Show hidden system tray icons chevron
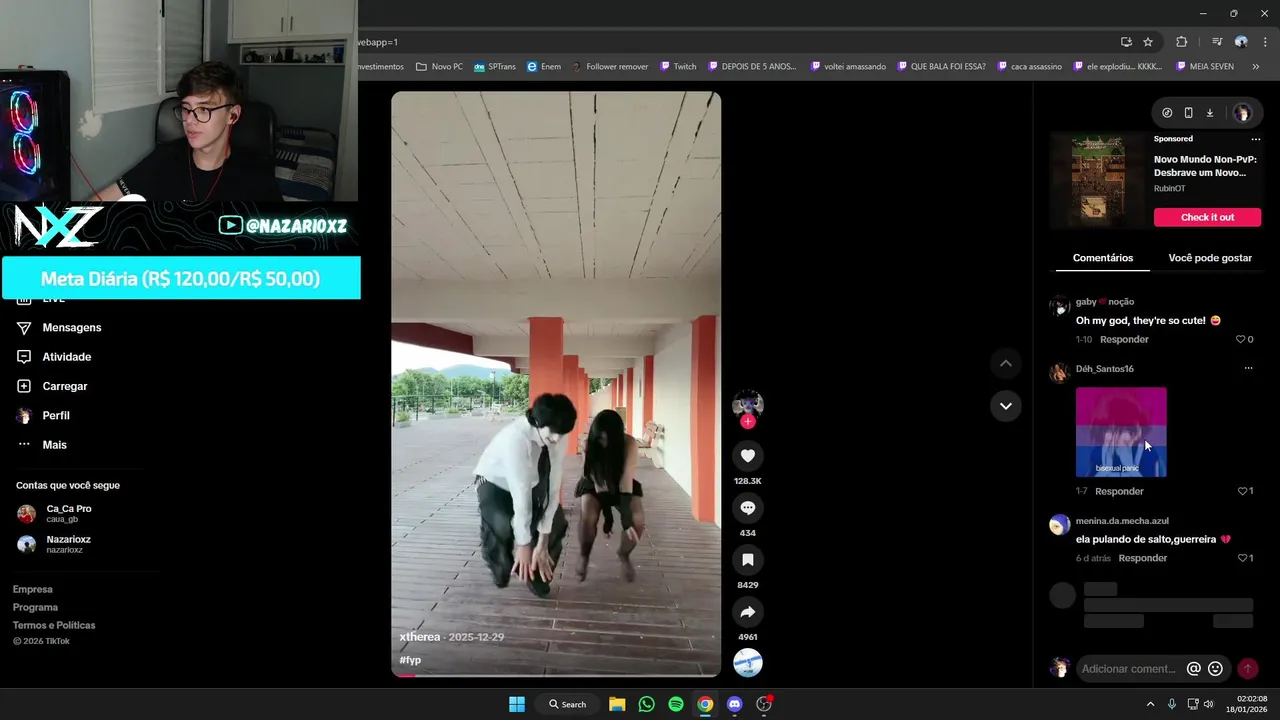Viewport: 1280px width, 720px height. [1150, 704]
